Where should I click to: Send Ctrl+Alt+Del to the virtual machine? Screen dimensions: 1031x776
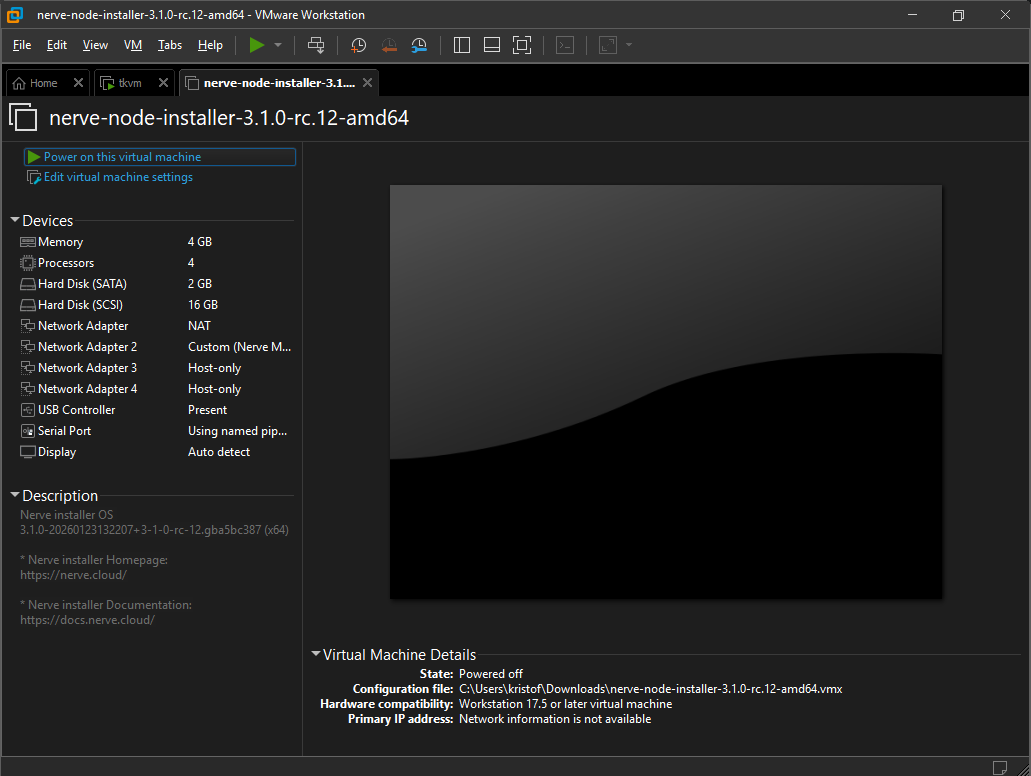314,45
